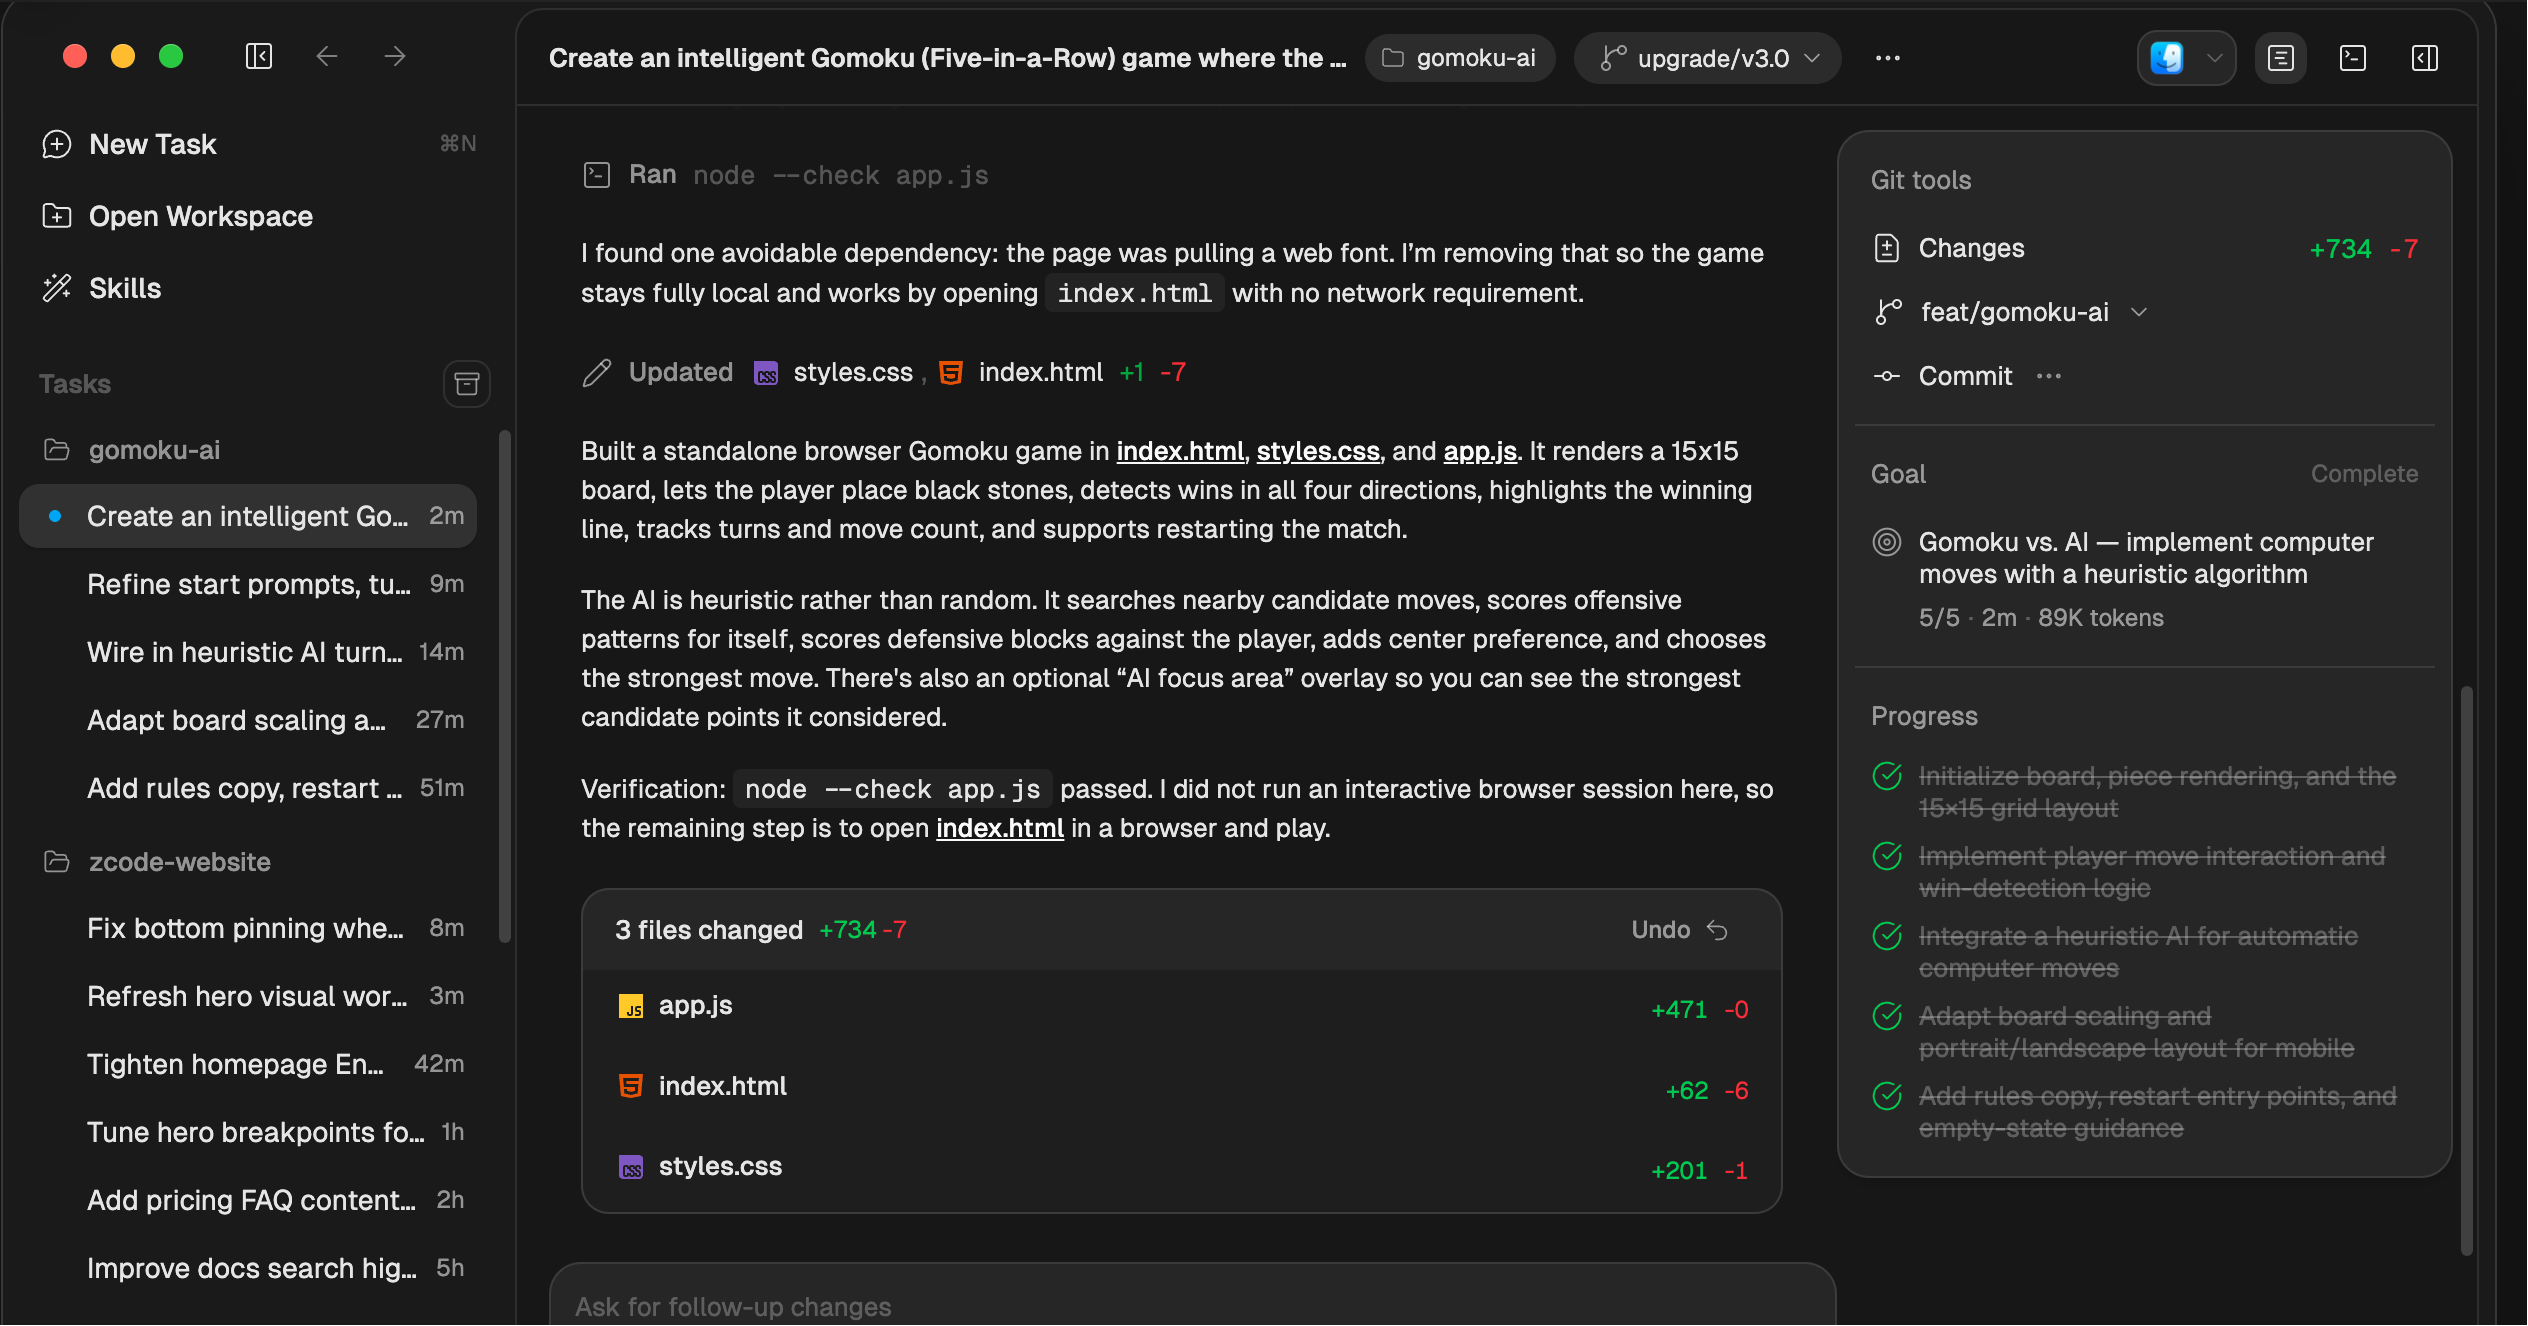2528x1326 pixels.
Task: Go forward with the right arrow
Action: [395, 56]
